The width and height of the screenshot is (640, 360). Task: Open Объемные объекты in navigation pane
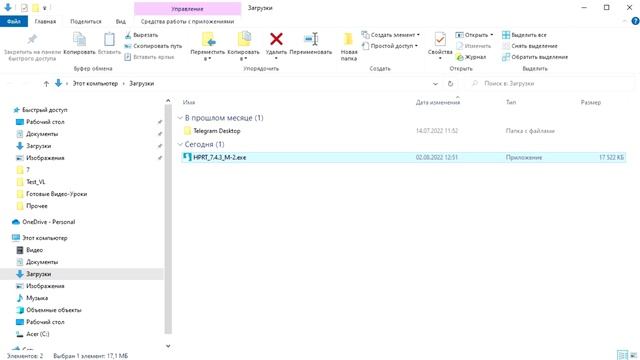point(53,310)
